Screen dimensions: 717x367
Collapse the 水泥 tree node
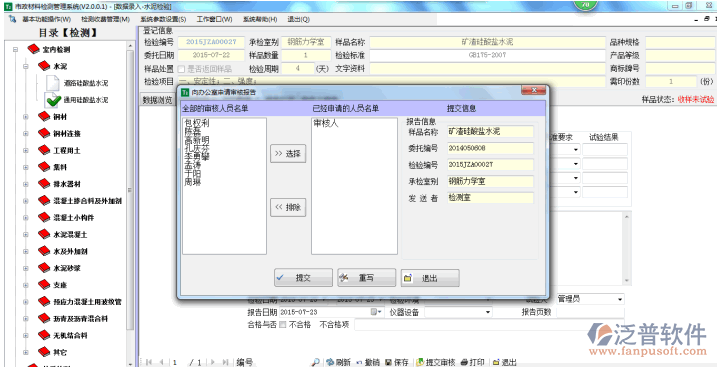[x=26, y=66]
